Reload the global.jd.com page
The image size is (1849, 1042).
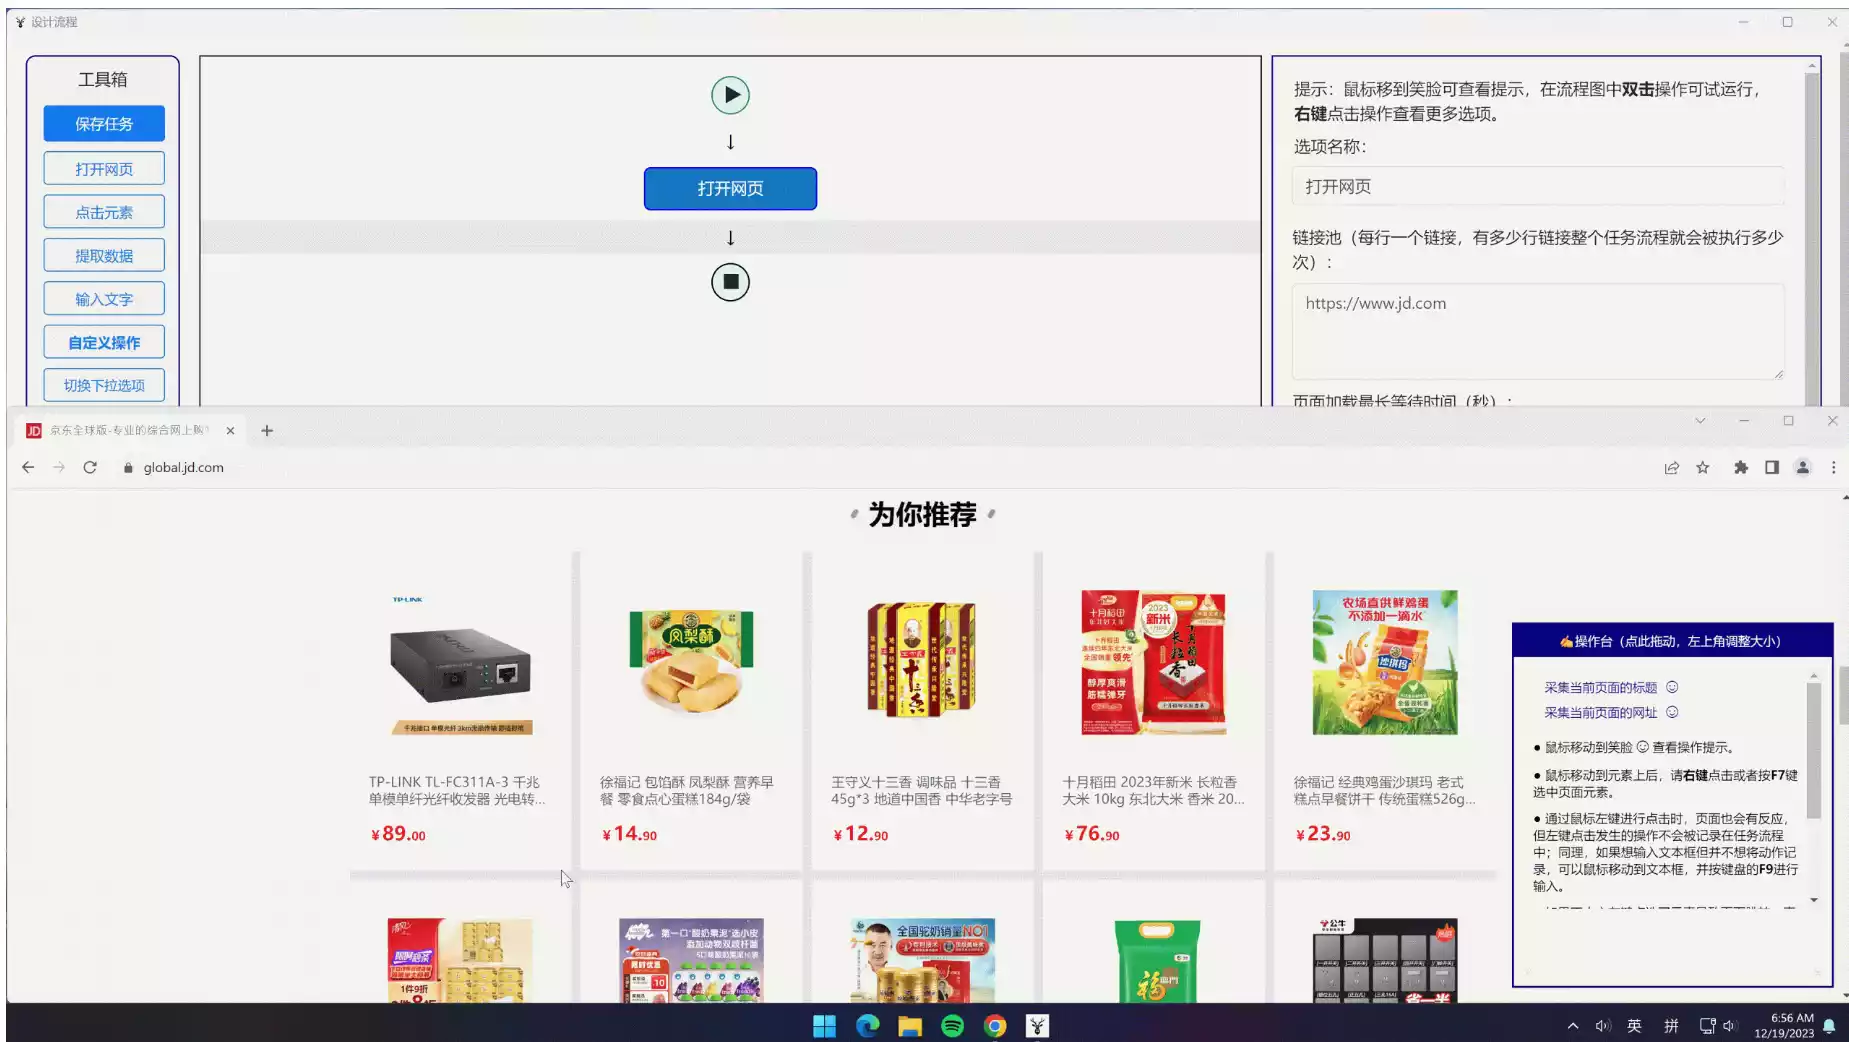click(x=90, y=467)
